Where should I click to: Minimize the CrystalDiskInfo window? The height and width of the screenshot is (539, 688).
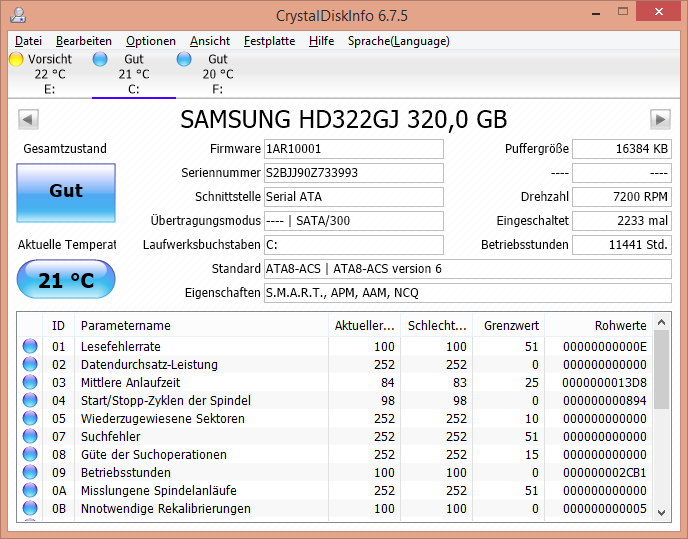click(x=596, y=14)
